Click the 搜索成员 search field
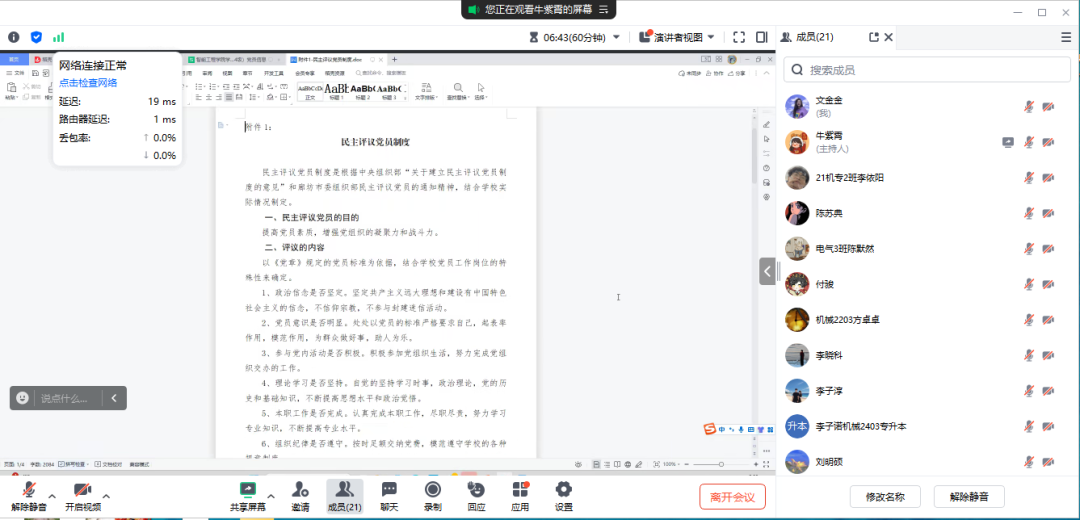The width and height of the screenshot is (1080, 520). coord(925,70)
